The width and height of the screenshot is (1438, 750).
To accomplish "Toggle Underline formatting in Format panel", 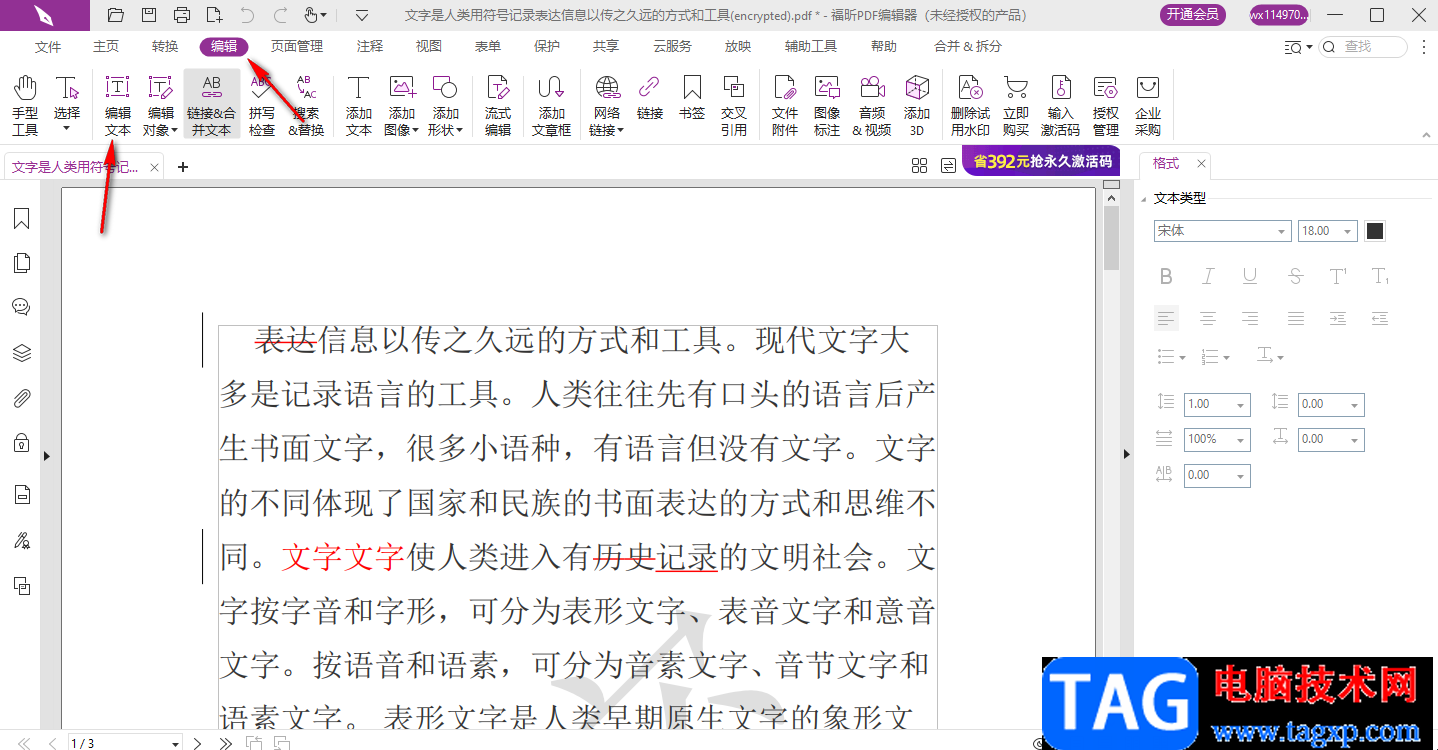I will [x=1250, y=276].
